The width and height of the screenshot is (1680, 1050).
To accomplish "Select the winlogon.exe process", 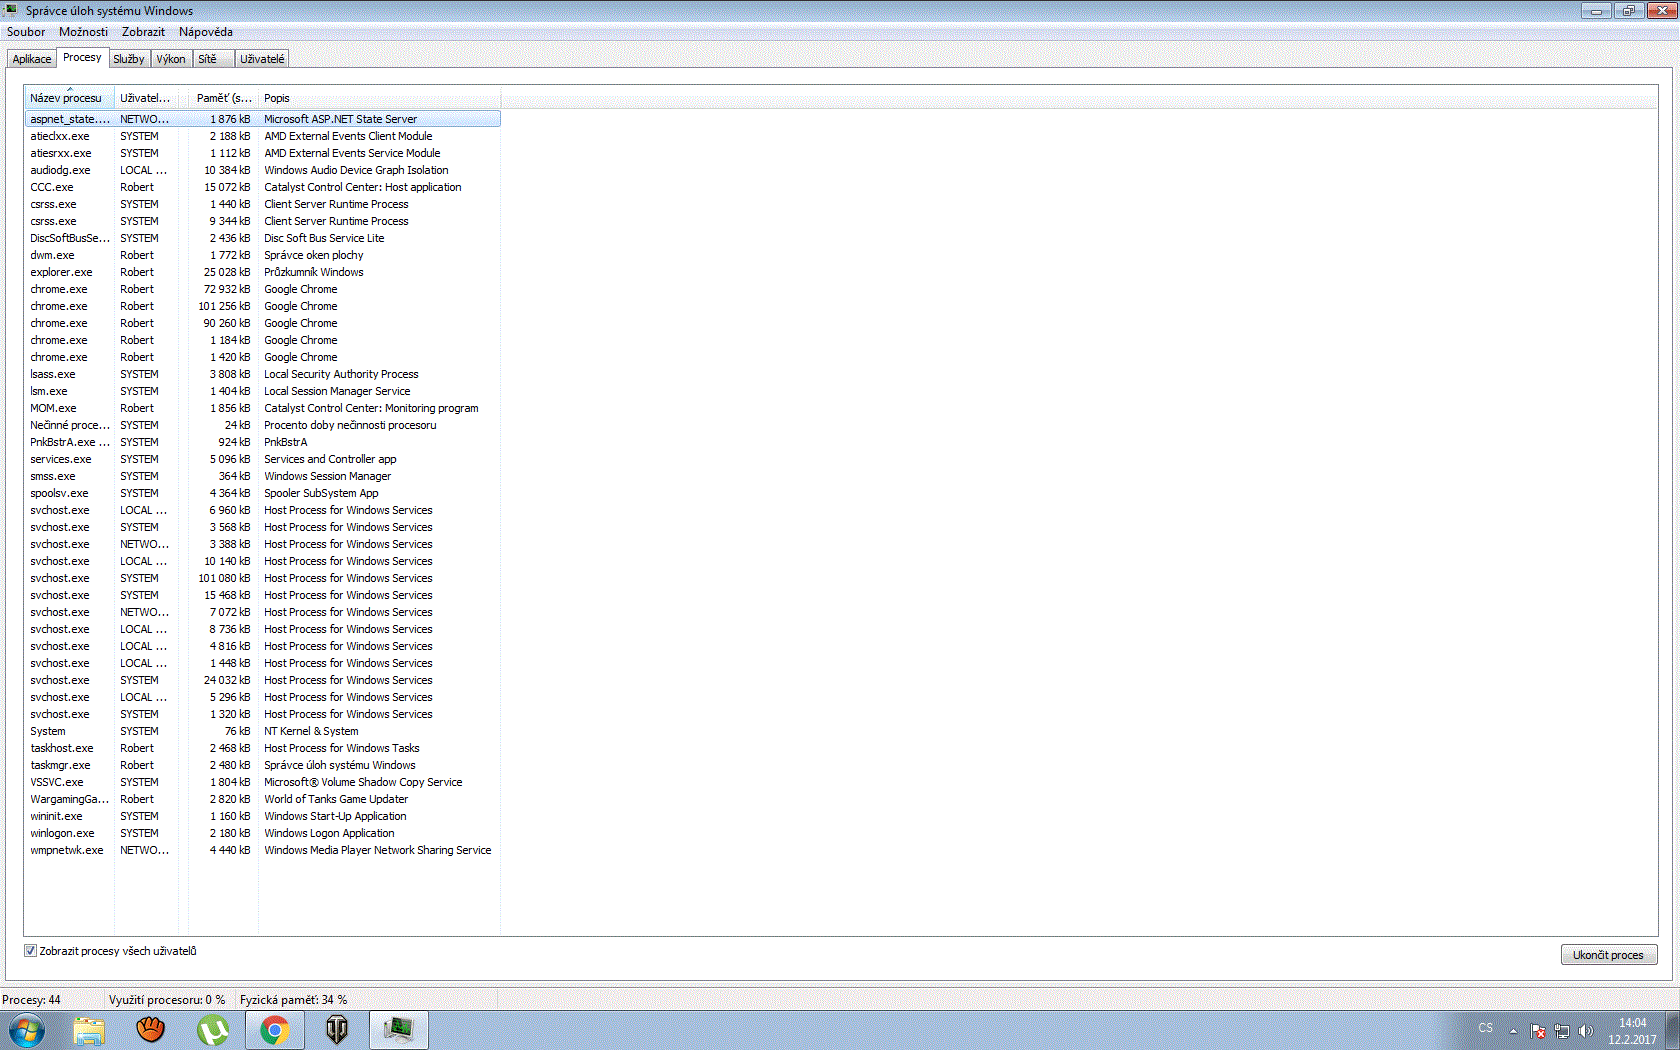I will (262, 833).
